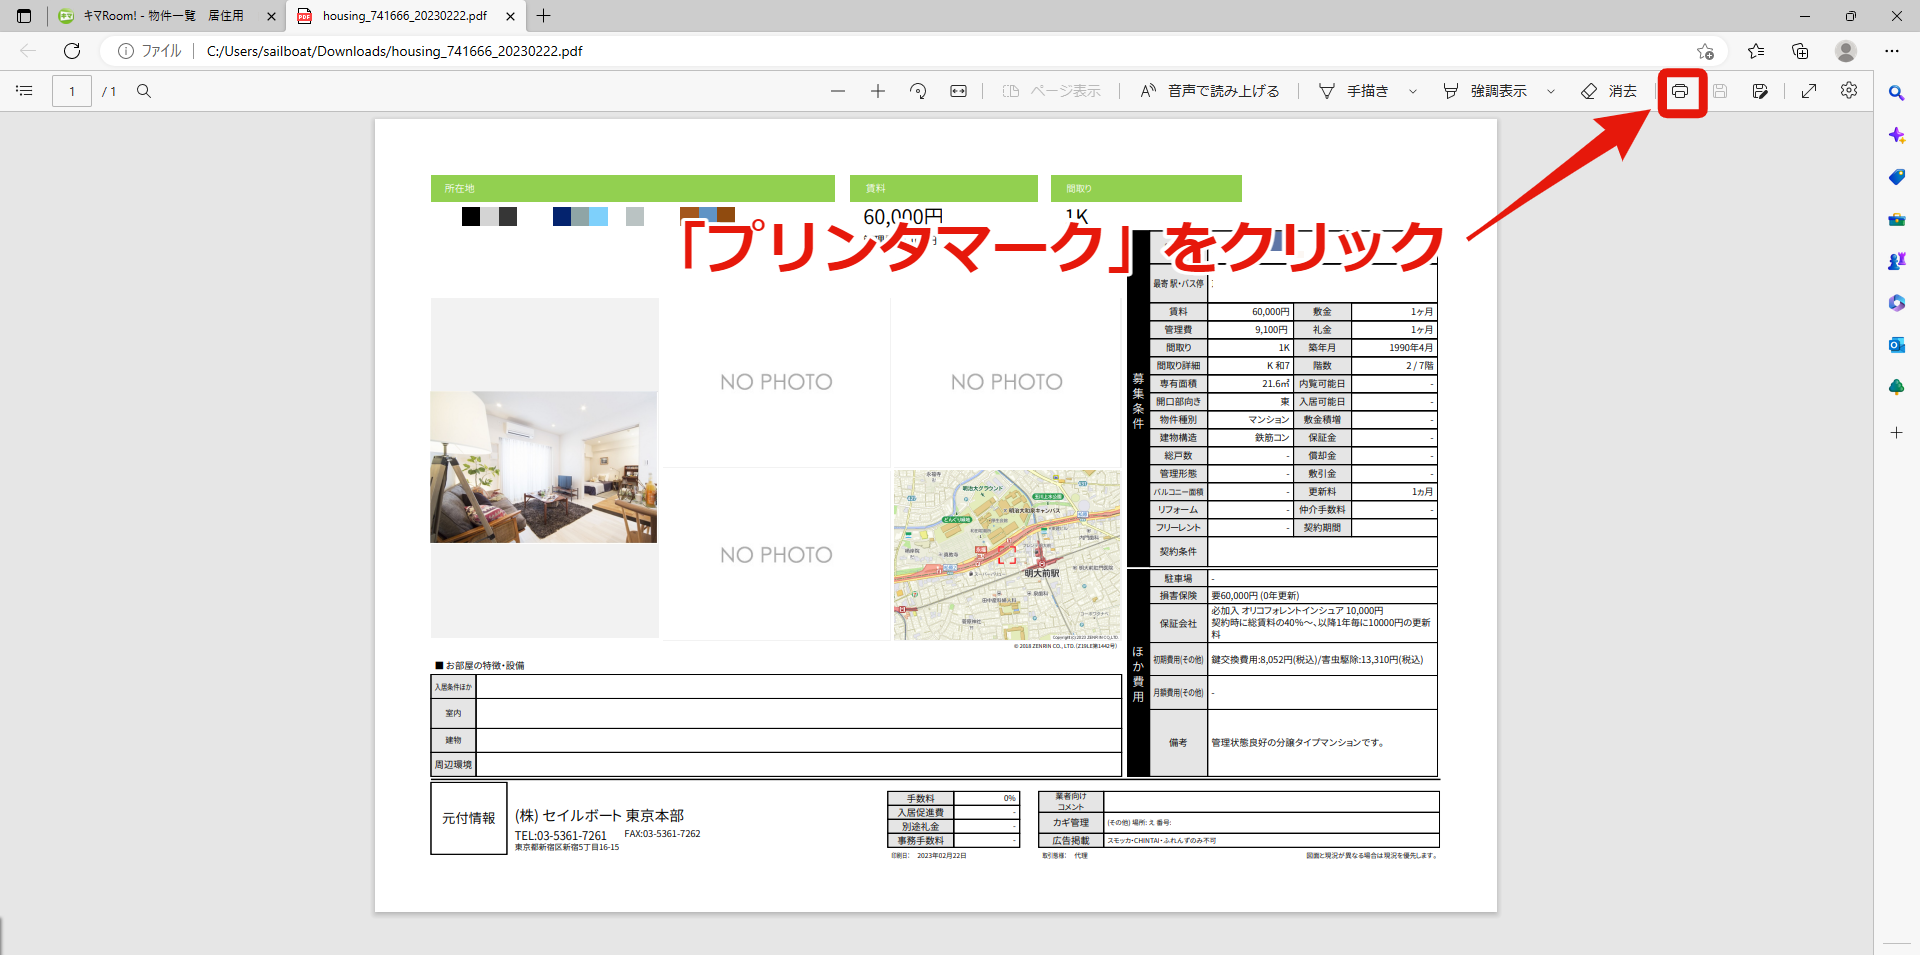This screenshot has height=955, width=1920.
Task: Click the 所在地 green header
Action: coord(633,188)
